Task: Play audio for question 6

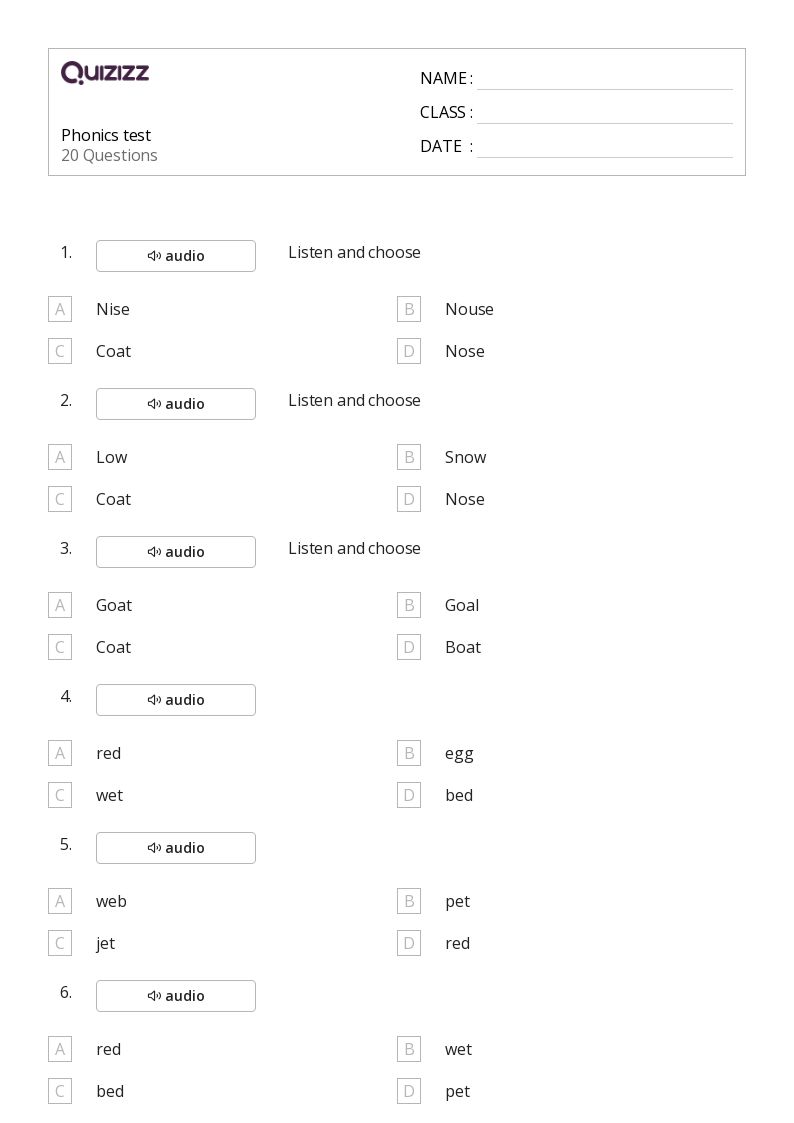Action: (175, 996)
